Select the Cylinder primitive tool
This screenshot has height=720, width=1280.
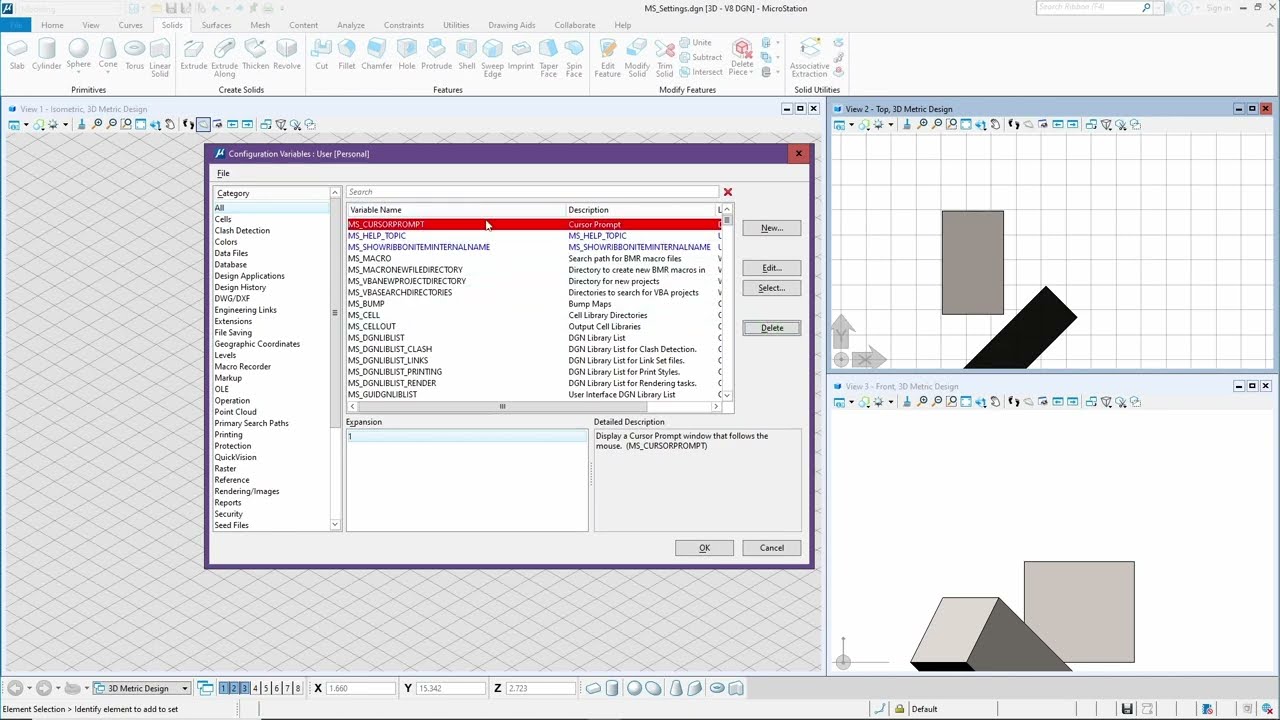point(47,55)
